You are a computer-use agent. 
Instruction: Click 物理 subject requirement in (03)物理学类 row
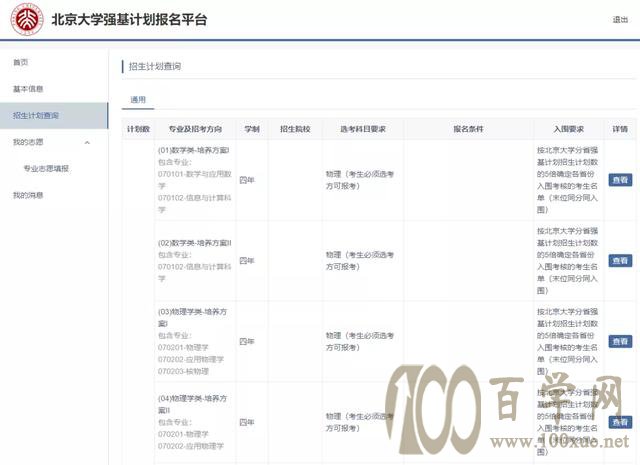click(360, 341)
